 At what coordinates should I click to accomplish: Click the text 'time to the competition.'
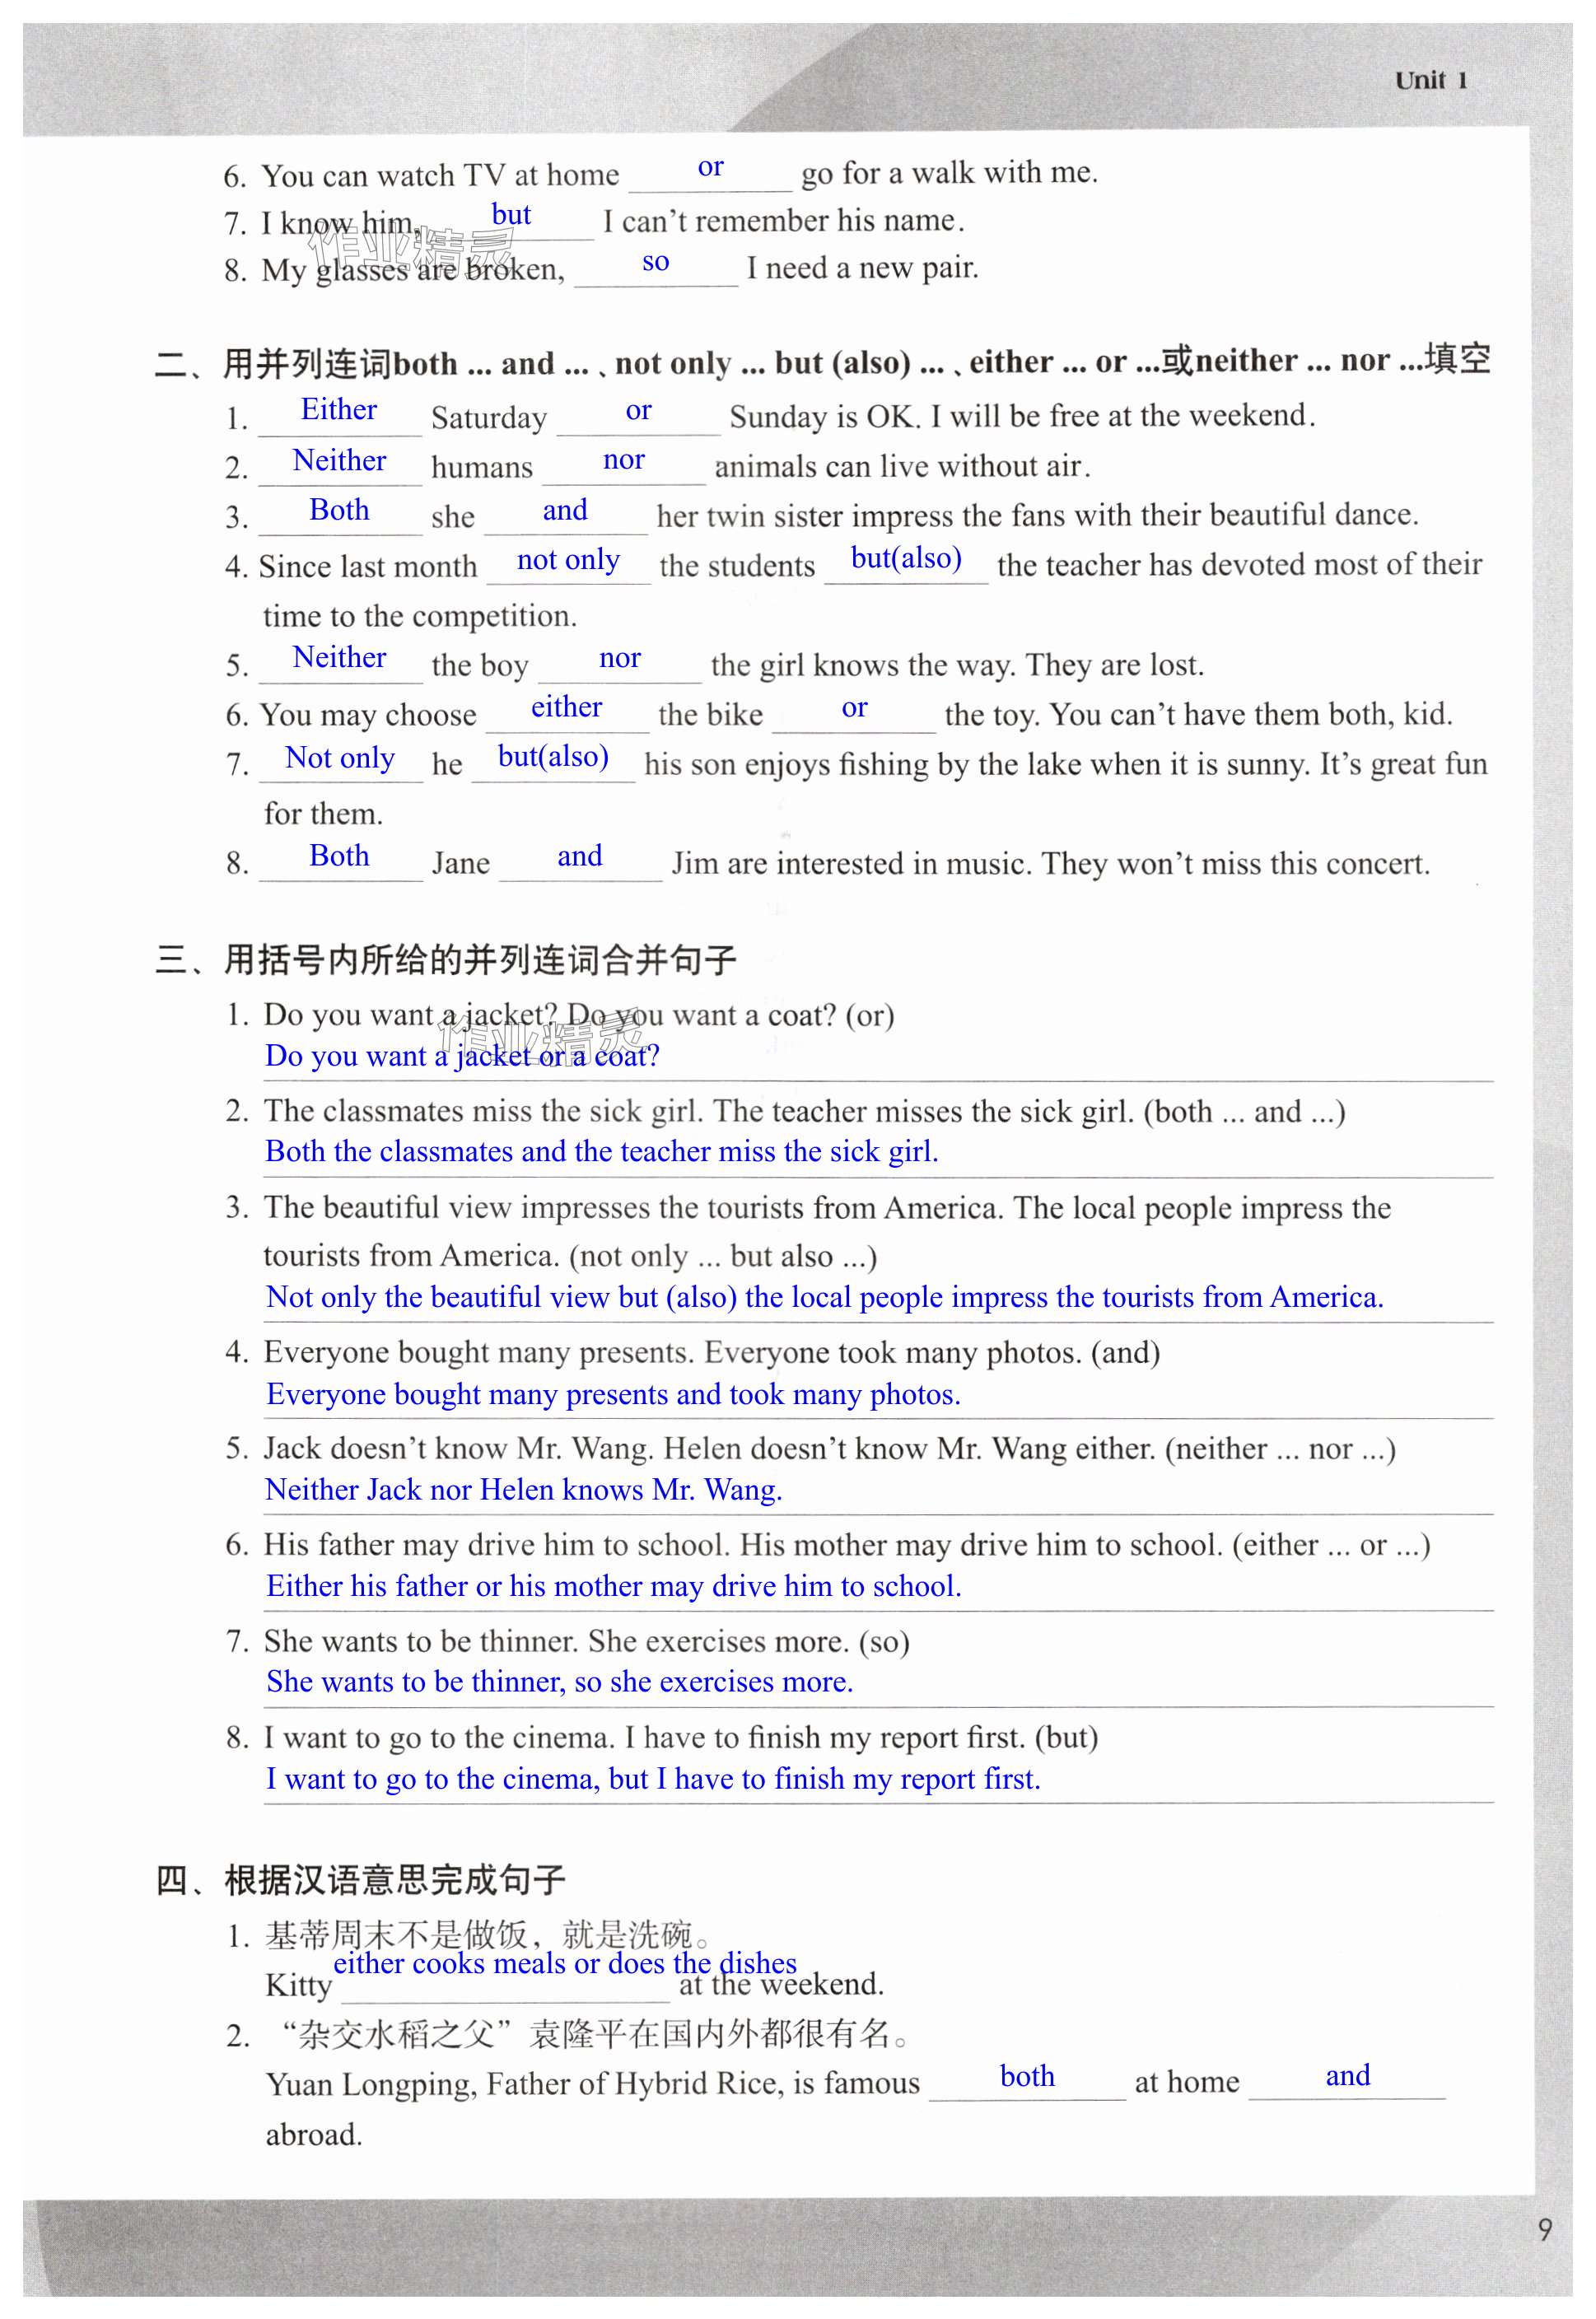pos(420,616)
